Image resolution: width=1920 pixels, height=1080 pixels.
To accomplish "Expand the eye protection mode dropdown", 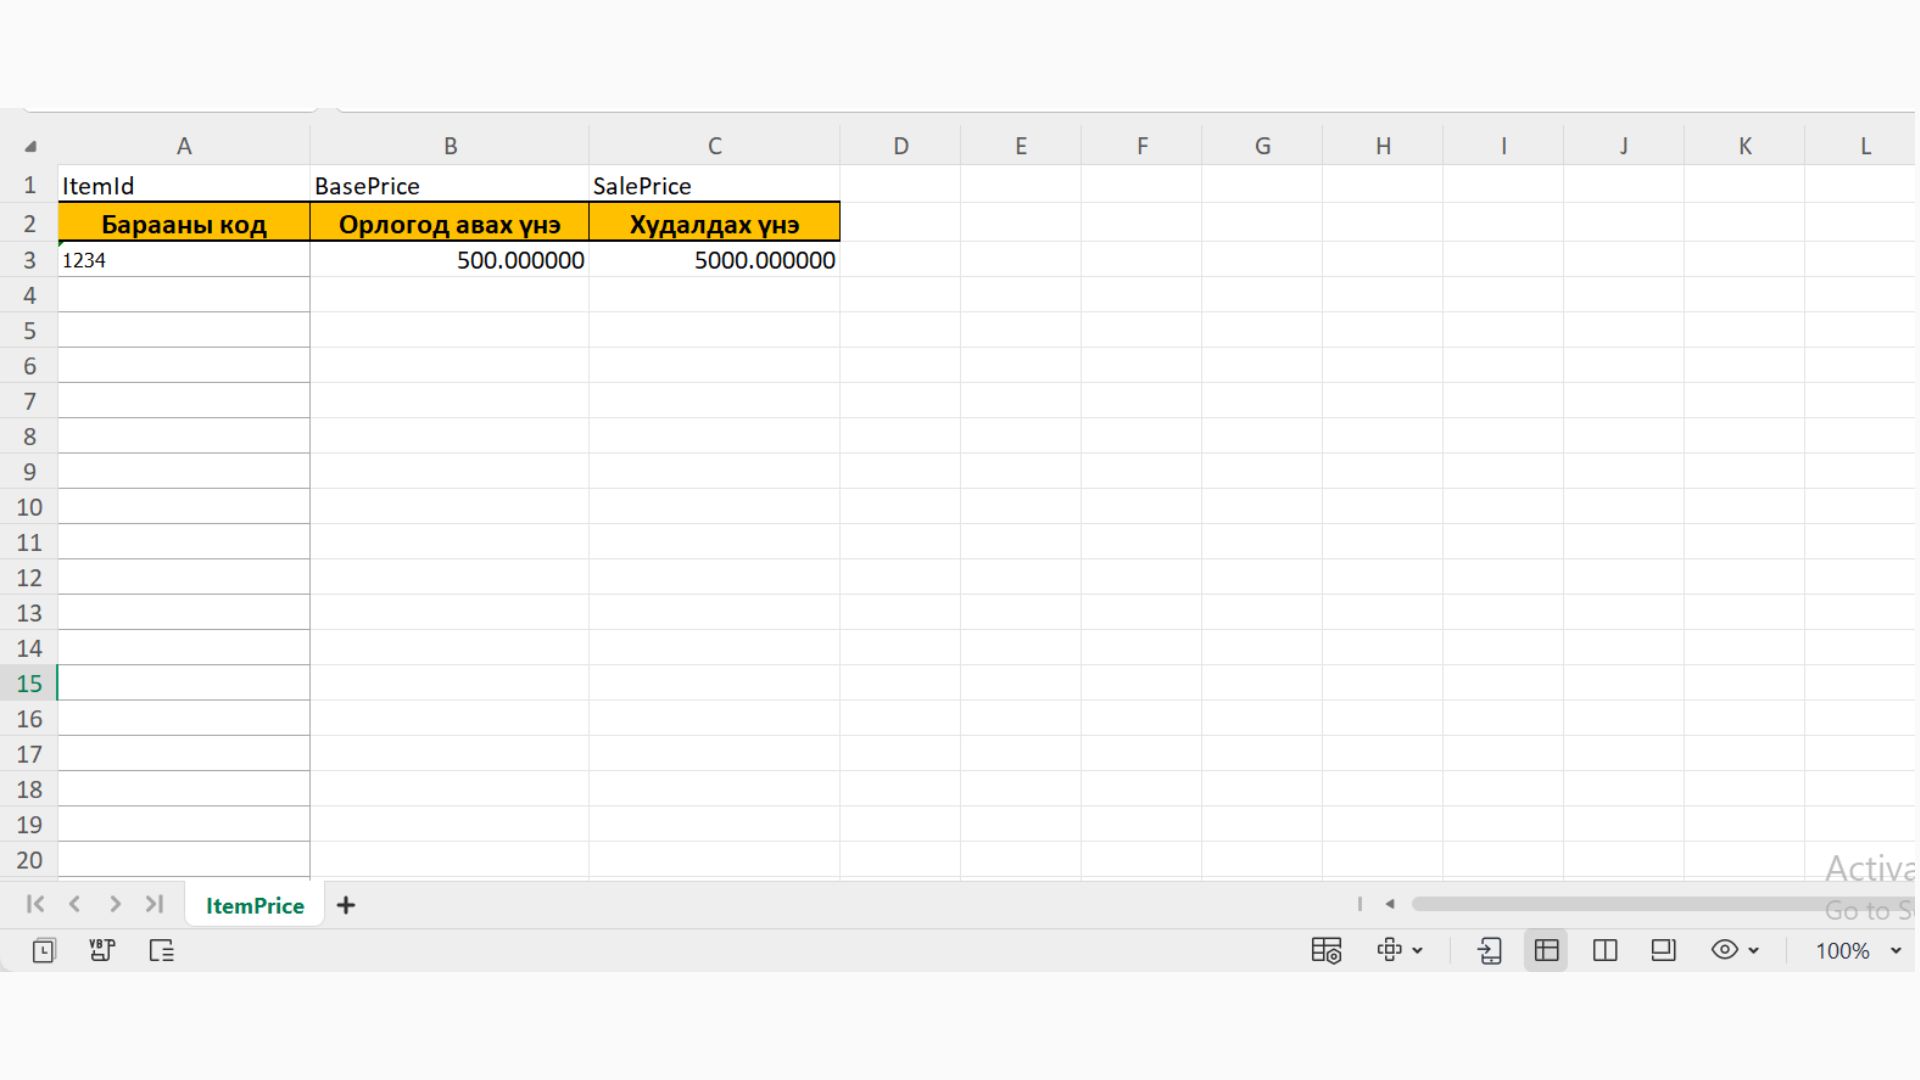I will 1754,951.
